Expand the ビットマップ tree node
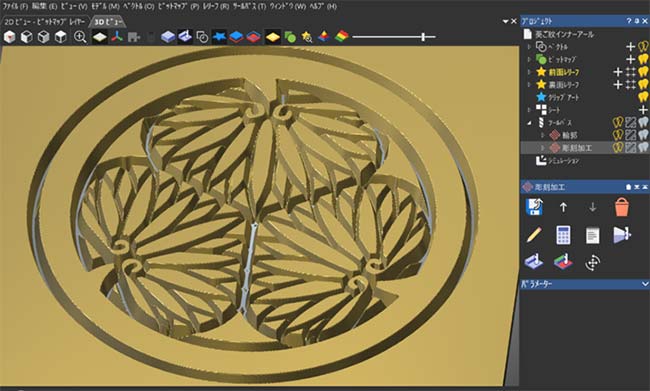 [x=529, y=59]
